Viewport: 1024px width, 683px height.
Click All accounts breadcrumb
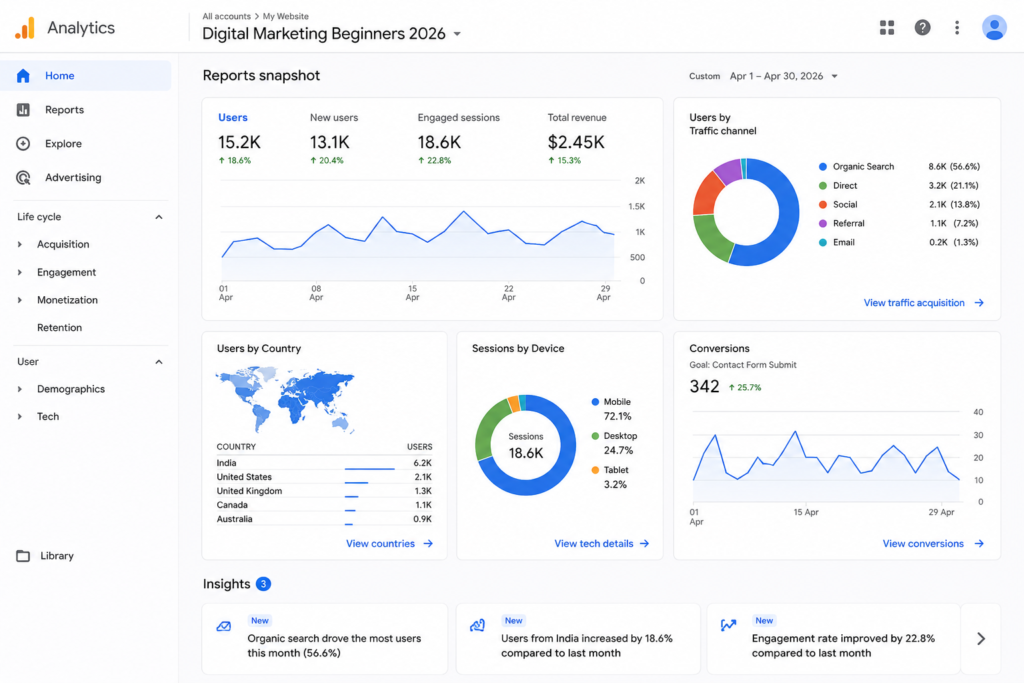(x=226, y=16)
